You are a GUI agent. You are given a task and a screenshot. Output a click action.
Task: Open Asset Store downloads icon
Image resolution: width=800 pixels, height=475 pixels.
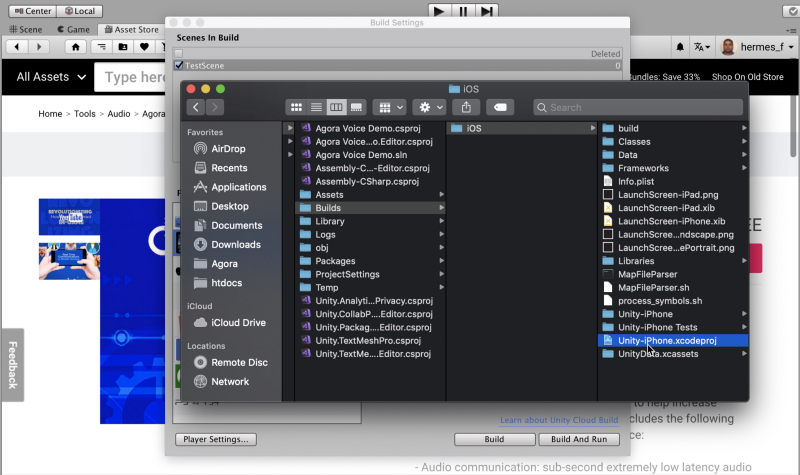point(122,47)
